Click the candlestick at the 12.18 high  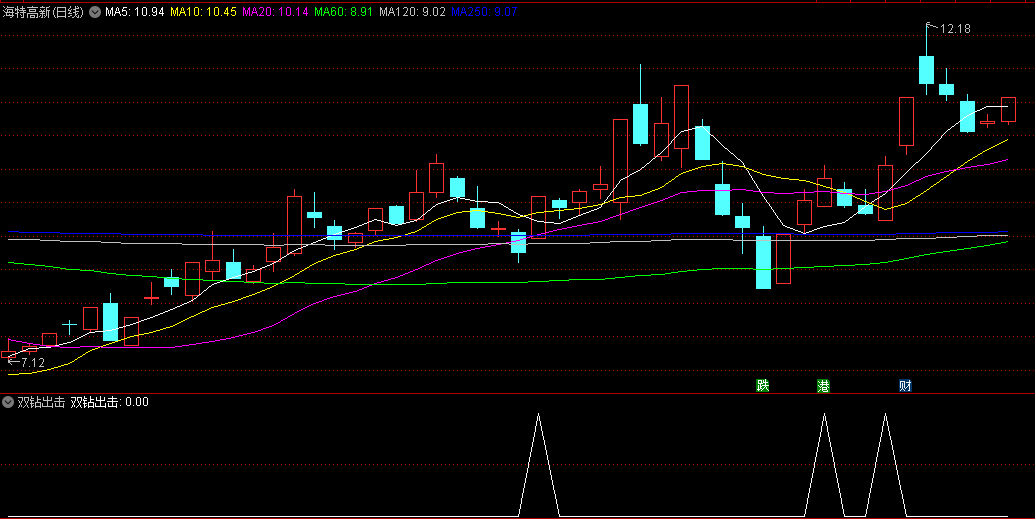pyautogui.click(x=927, y=69)
